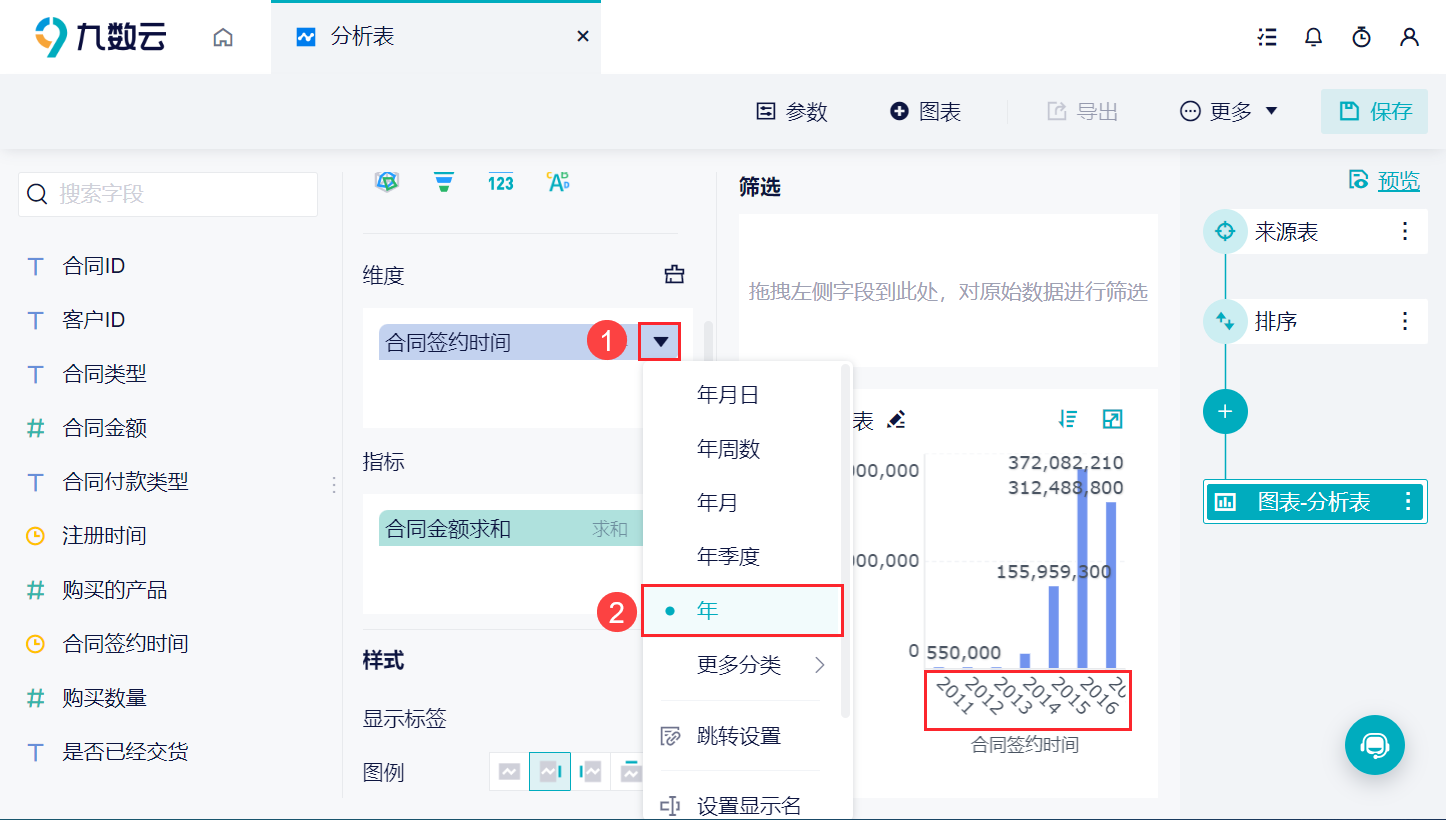The width and height of the screenshot is (1446, 820).
Task: Click the fullscreen expand icon on the chart
Action: tap(1111, 419)
